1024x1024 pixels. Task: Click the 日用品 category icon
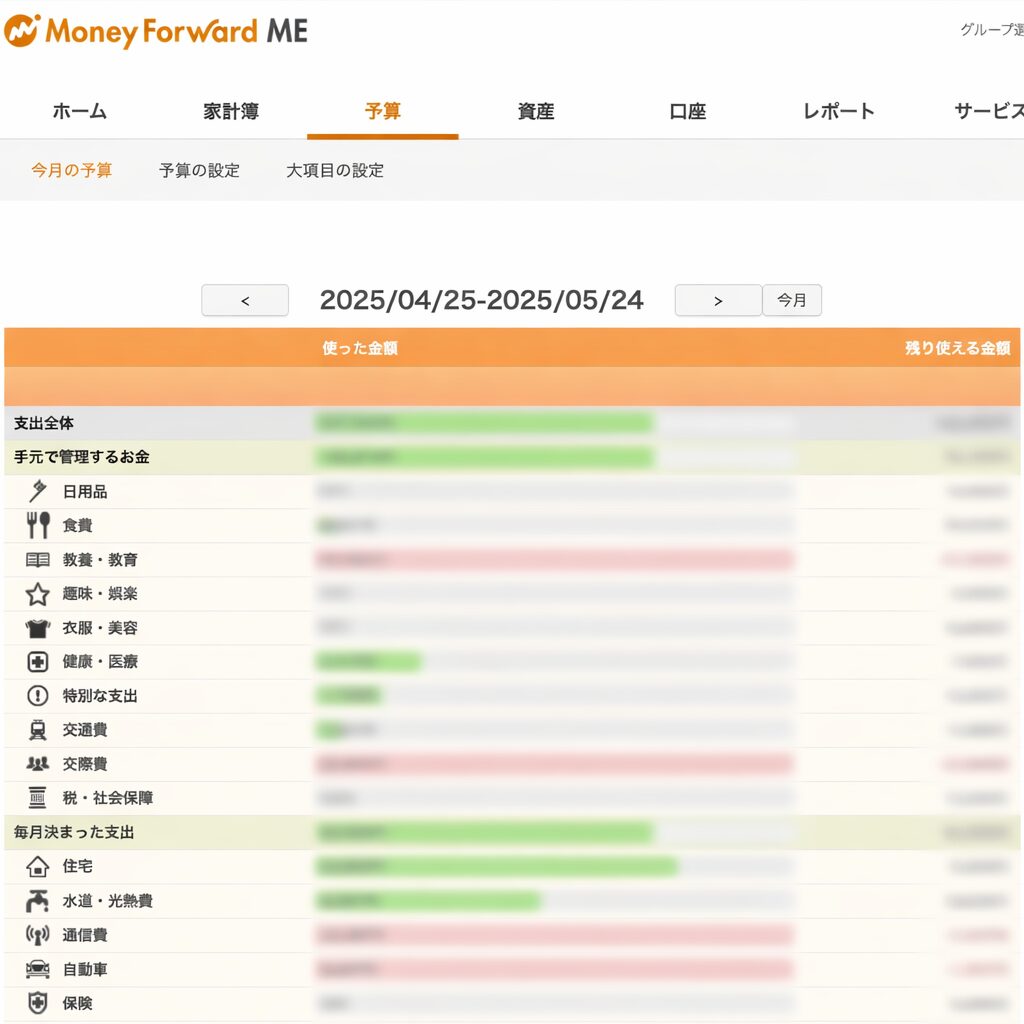click(x=38, y=491)
